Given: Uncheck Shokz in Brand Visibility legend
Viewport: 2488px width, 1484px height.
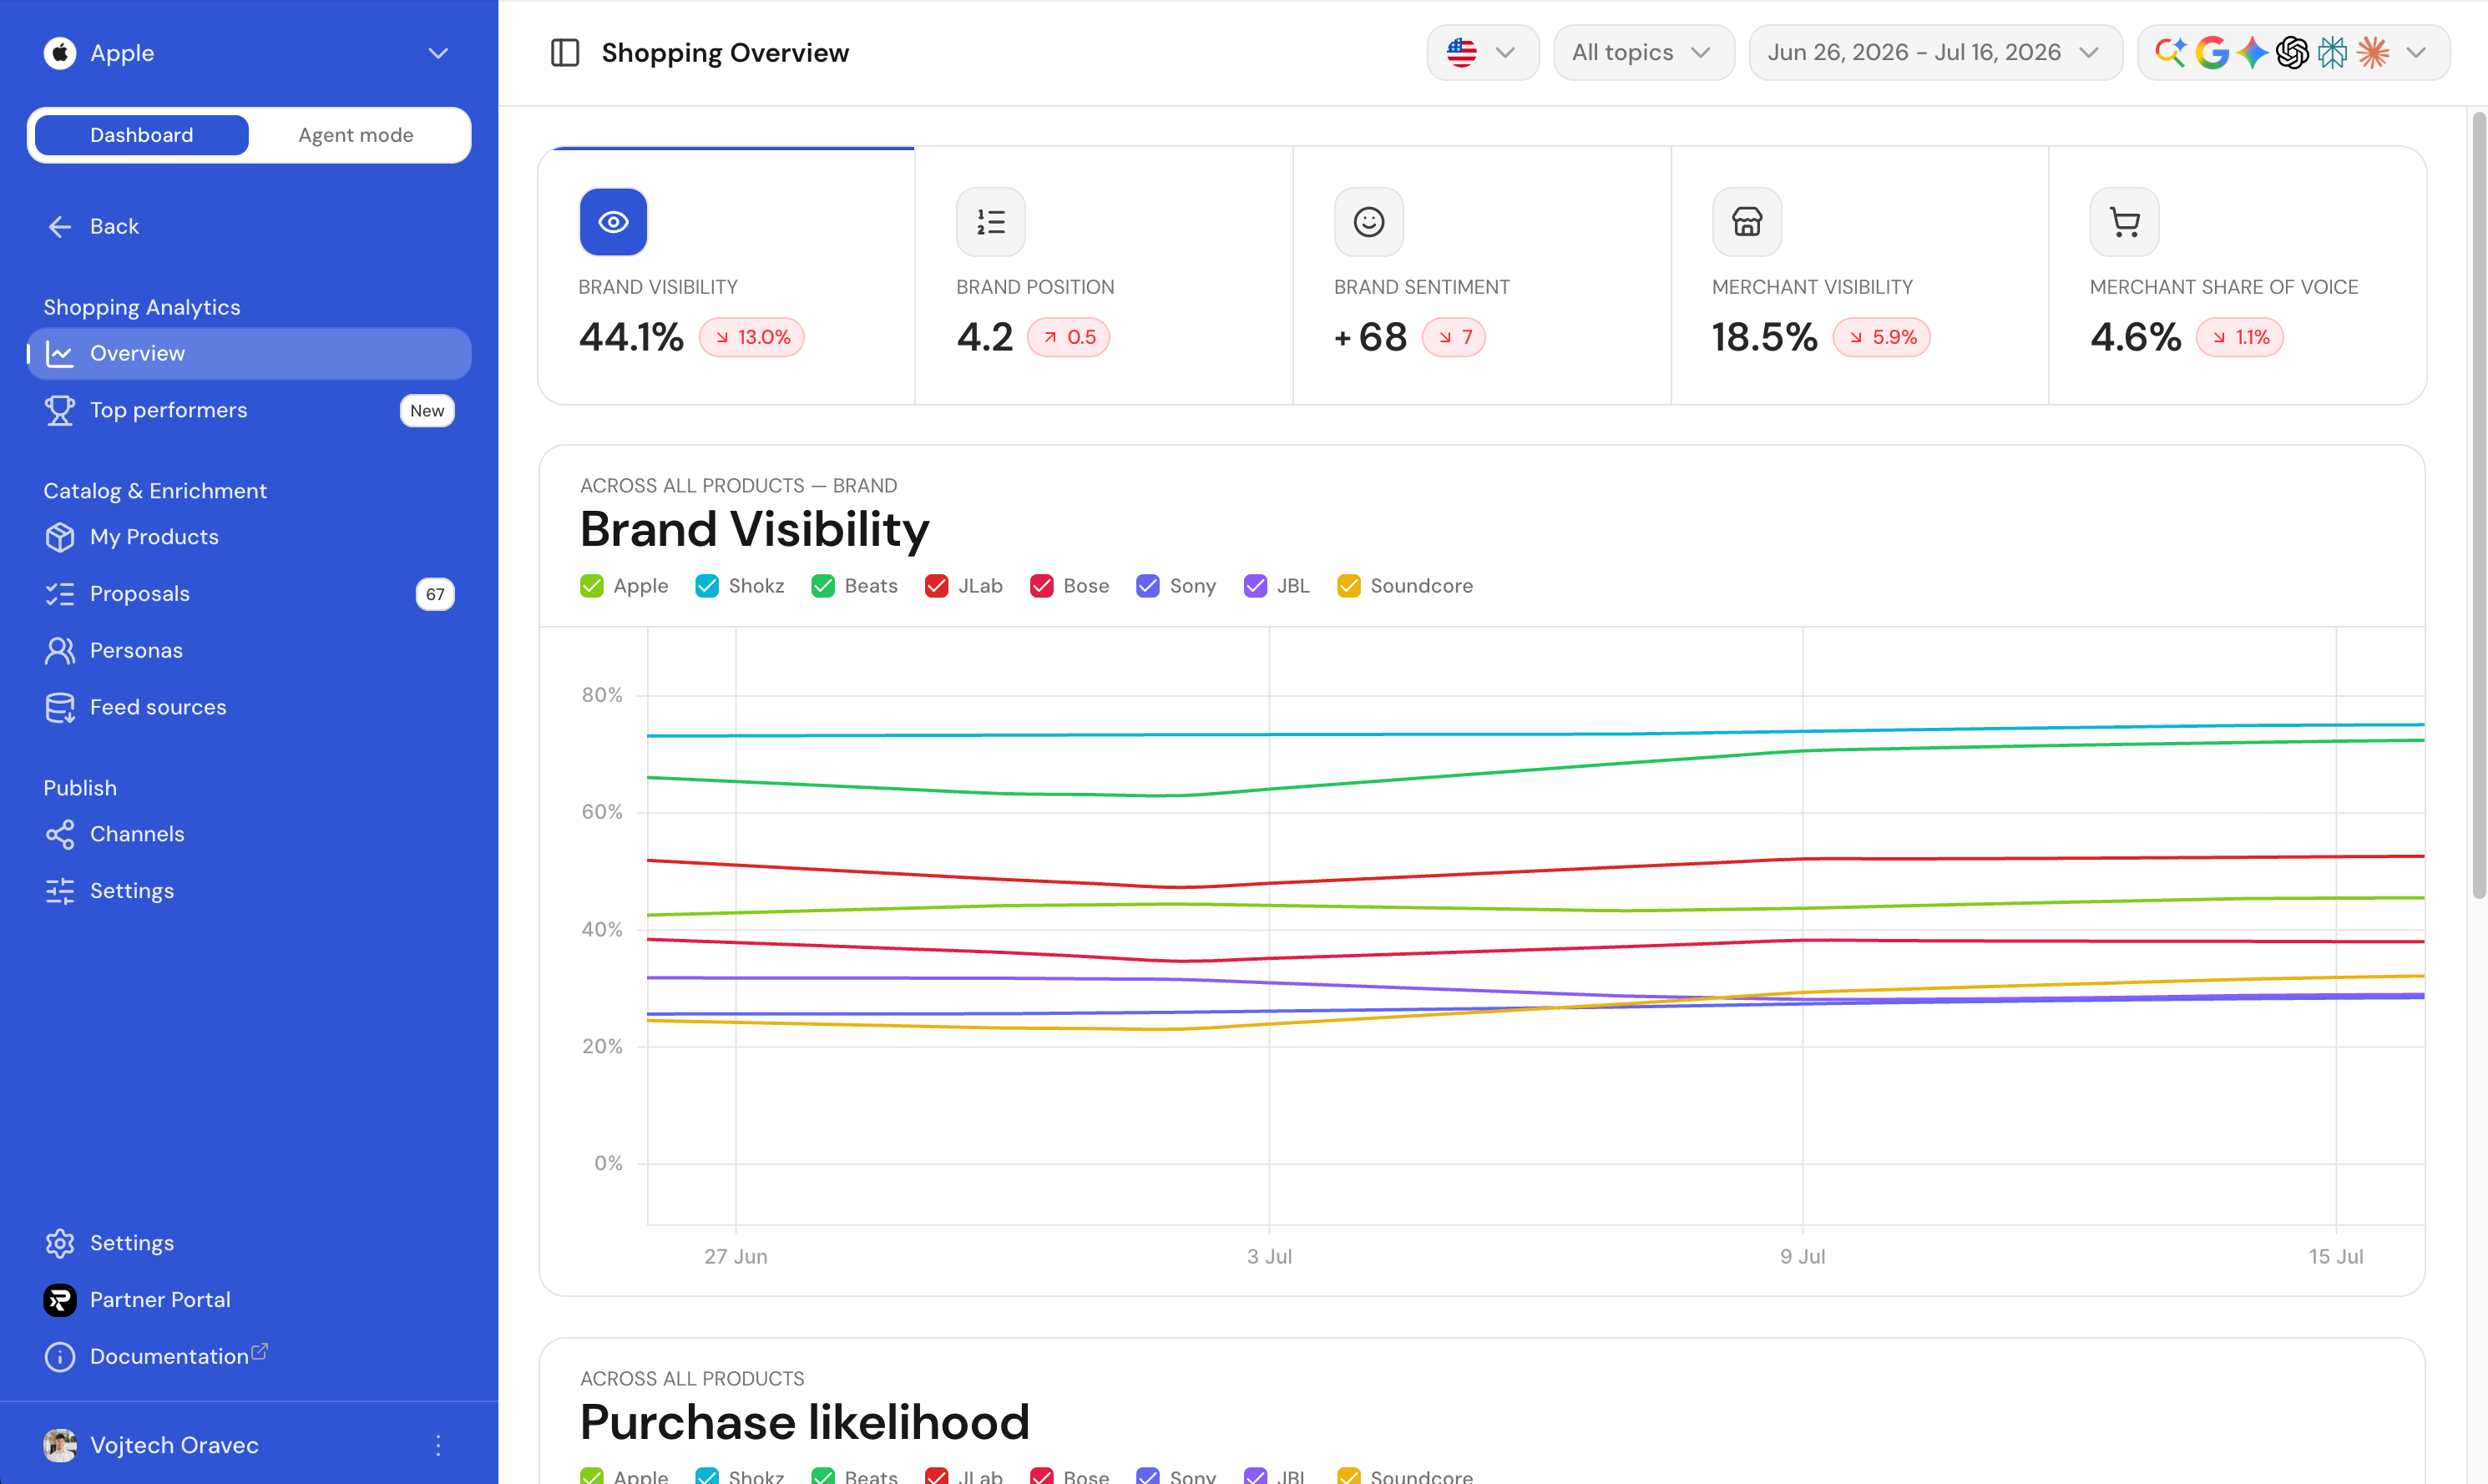Looking at the screenshot, I should pyautogui.click(x=707, y=586).
